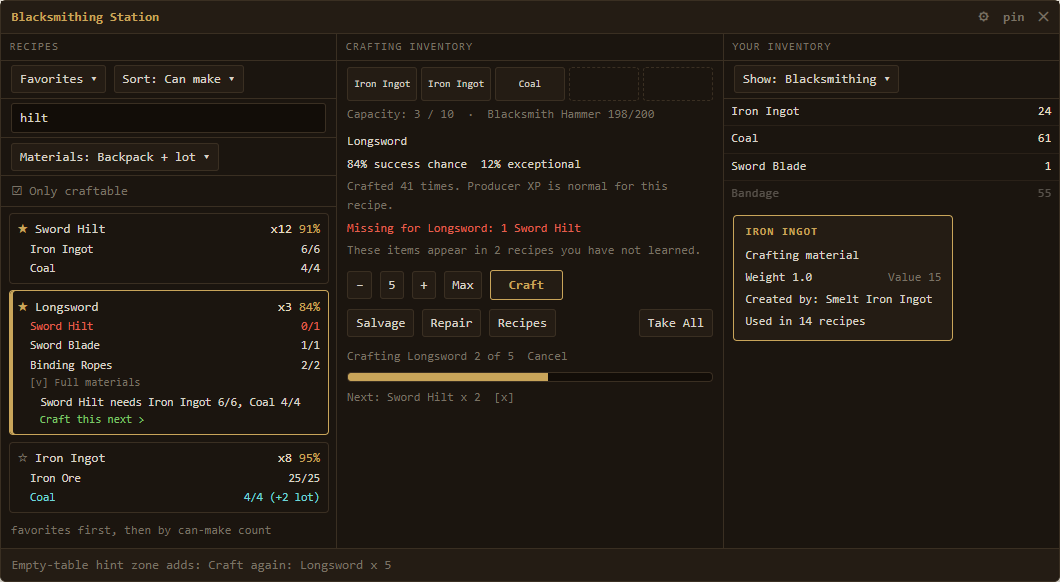
Task: Open the Sort: Can make dropdown
Action: coord(178,79)
